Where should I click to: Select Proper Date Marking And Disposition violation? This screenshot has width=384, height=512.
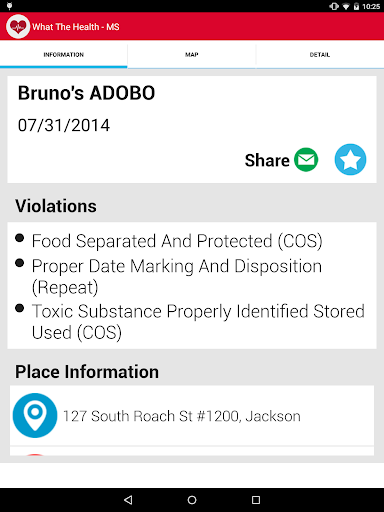point(177,277)
